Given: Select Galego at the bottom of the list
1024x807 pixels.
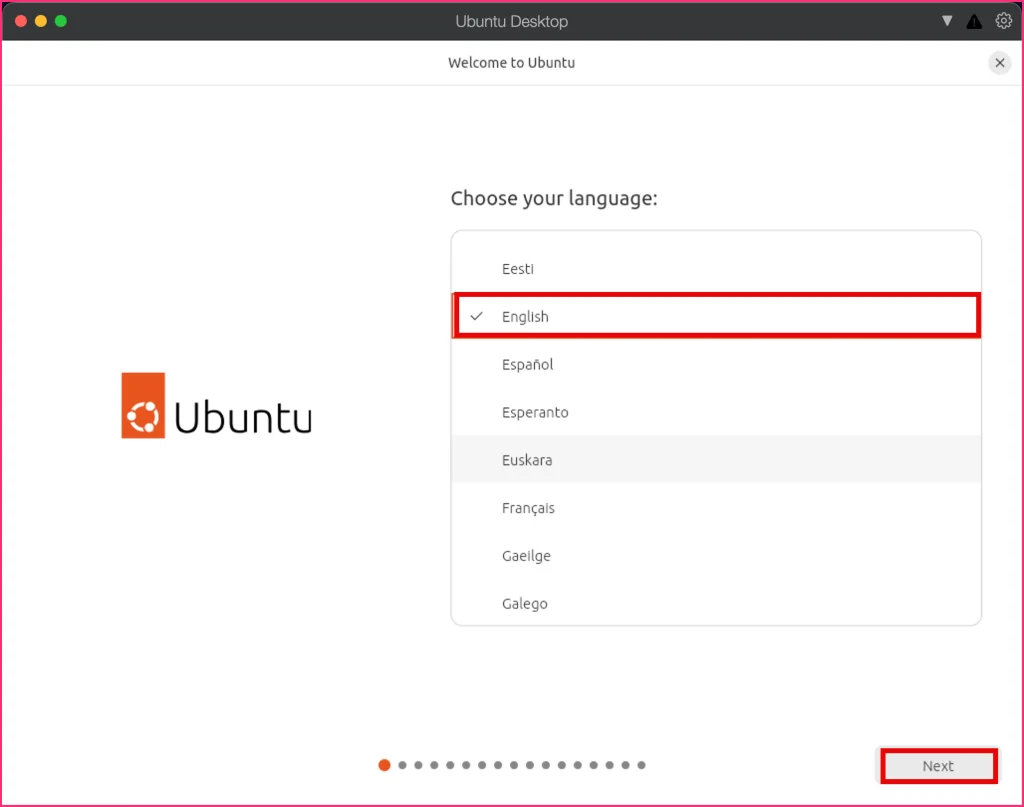Looking at the screenshot, I should pyautogui.click(x=716, y=603).
